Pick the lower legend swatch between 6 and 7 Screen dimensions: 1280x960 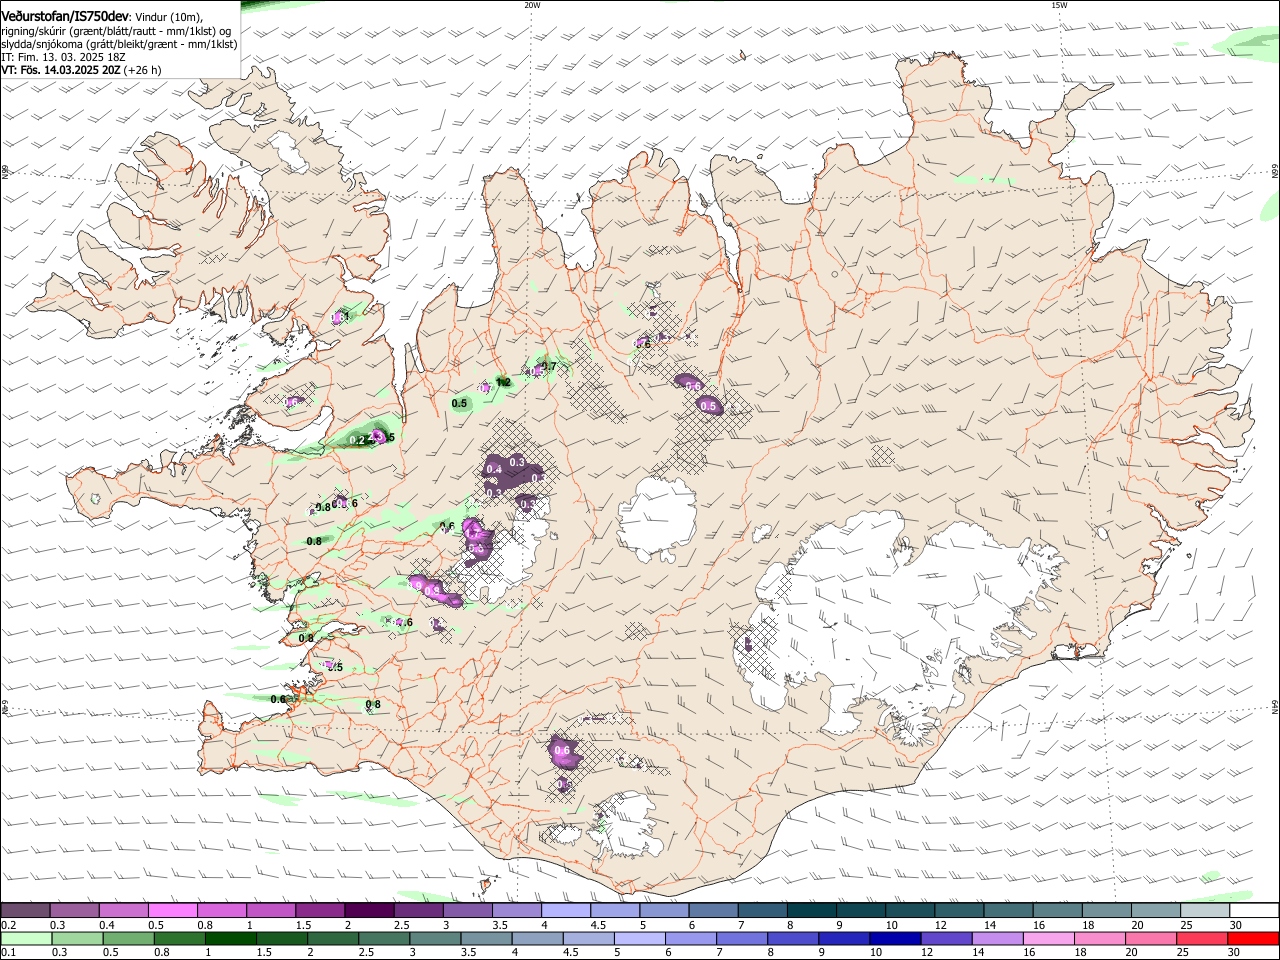[x=690, y=939]
